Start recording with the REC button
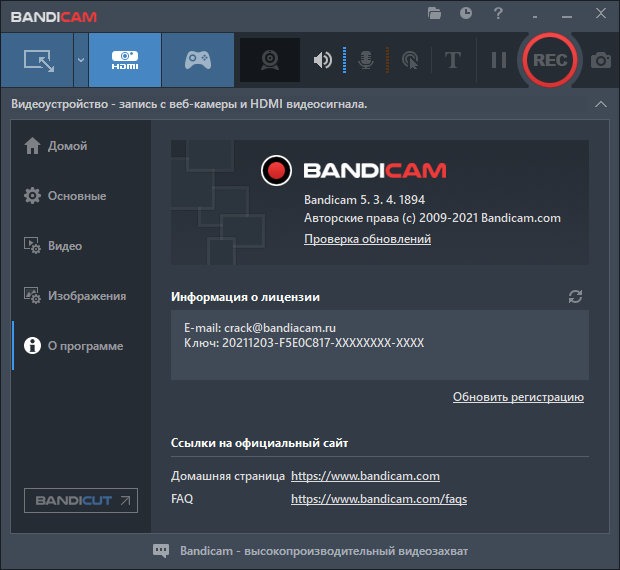The image size is (620, 570). 549,60
